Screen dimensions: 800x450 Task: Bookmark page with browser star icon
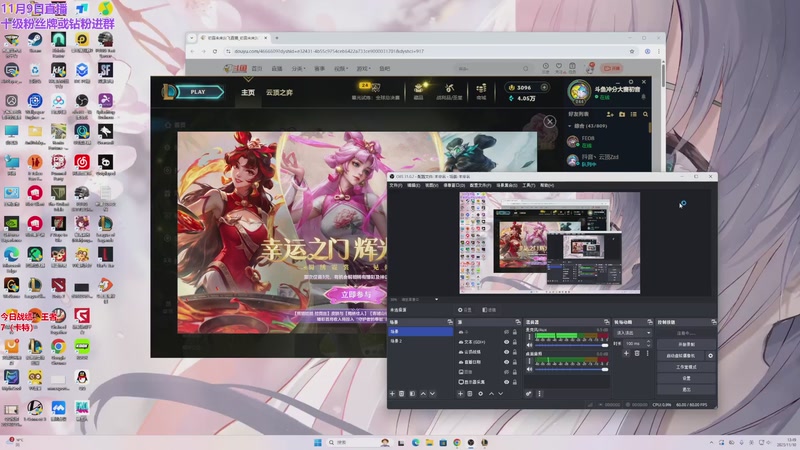pos(632,52)
